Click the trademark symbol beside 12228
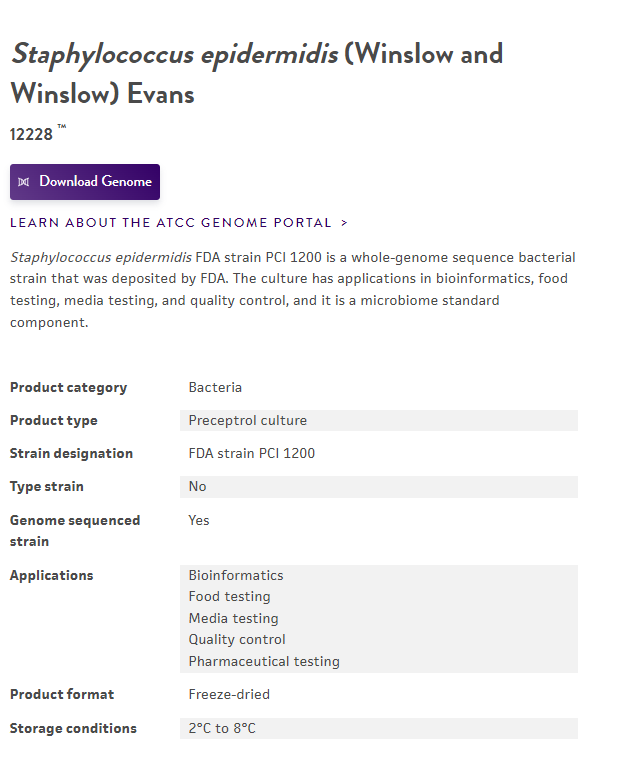This screenshot has width=619, height=771. click(62, 127)
